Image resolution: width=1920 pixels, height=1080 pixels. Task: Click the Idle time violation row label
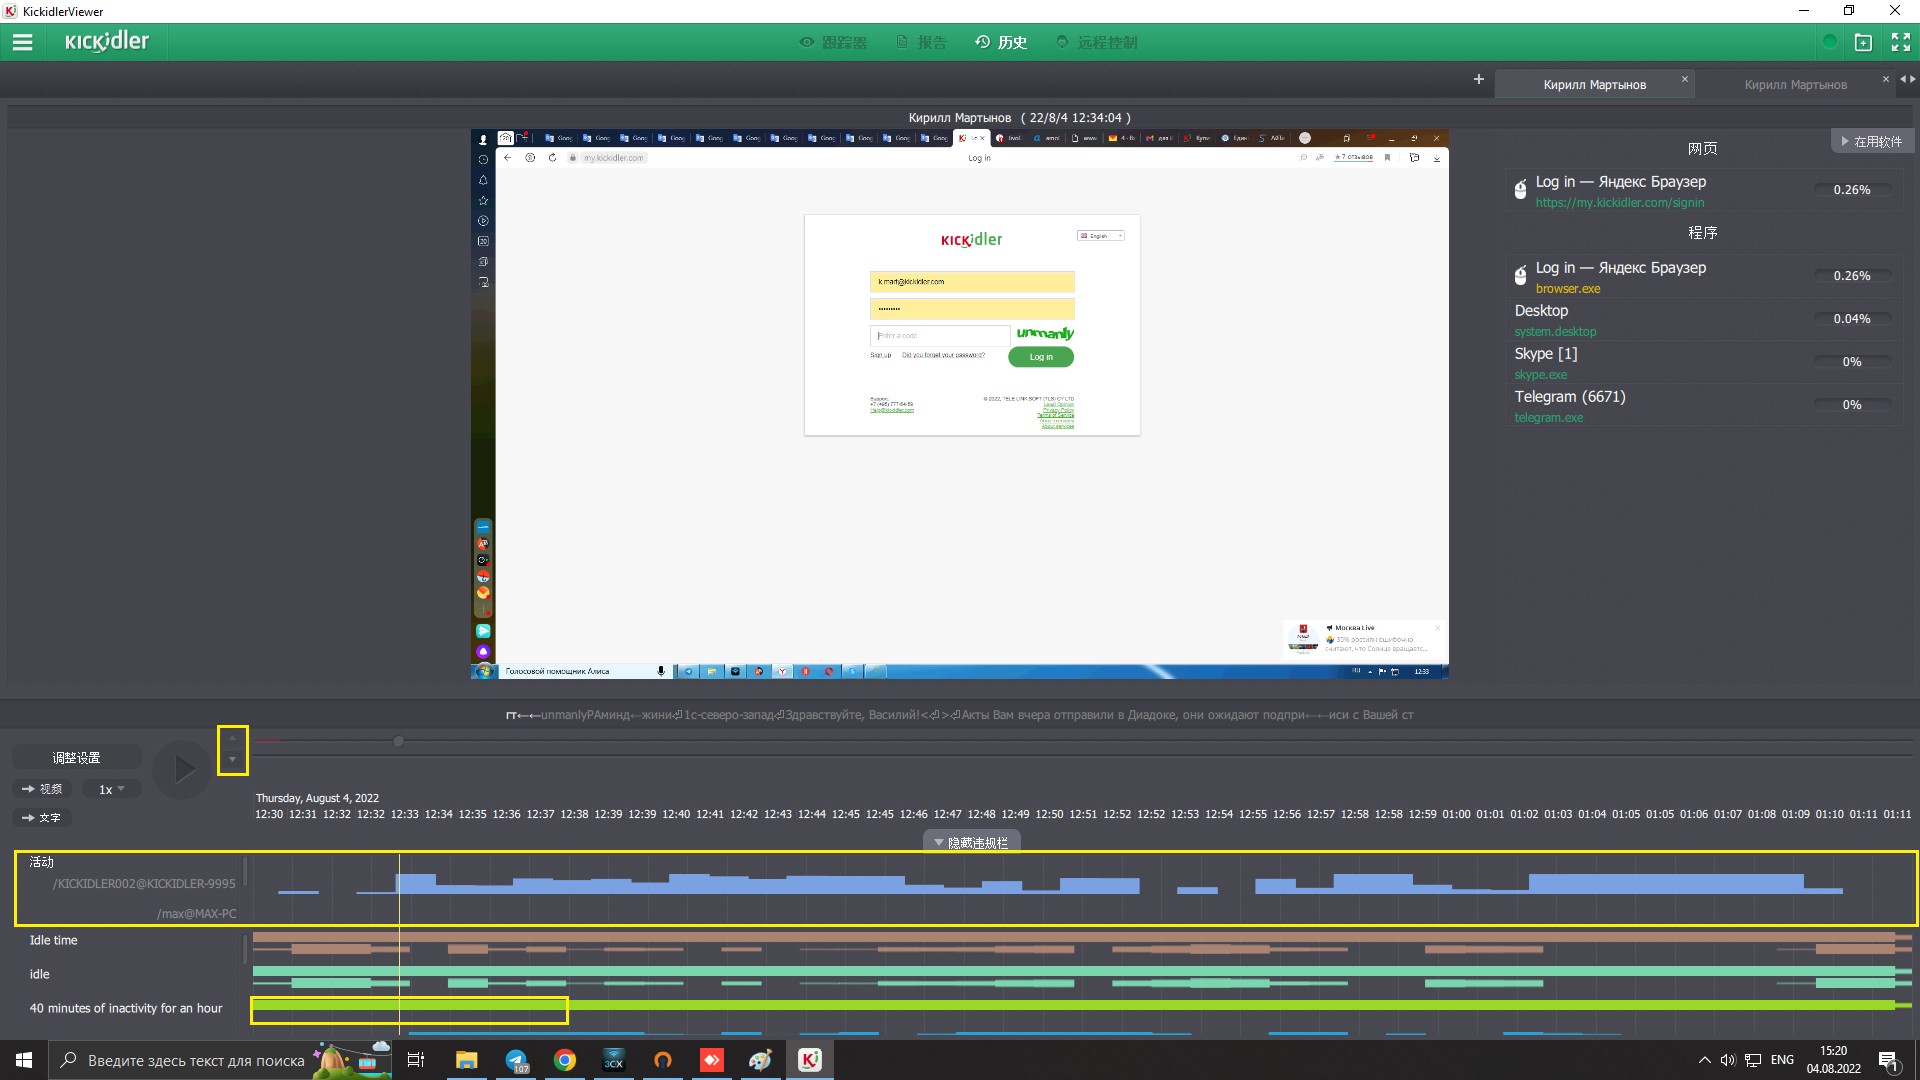click(x=53, y=940)
